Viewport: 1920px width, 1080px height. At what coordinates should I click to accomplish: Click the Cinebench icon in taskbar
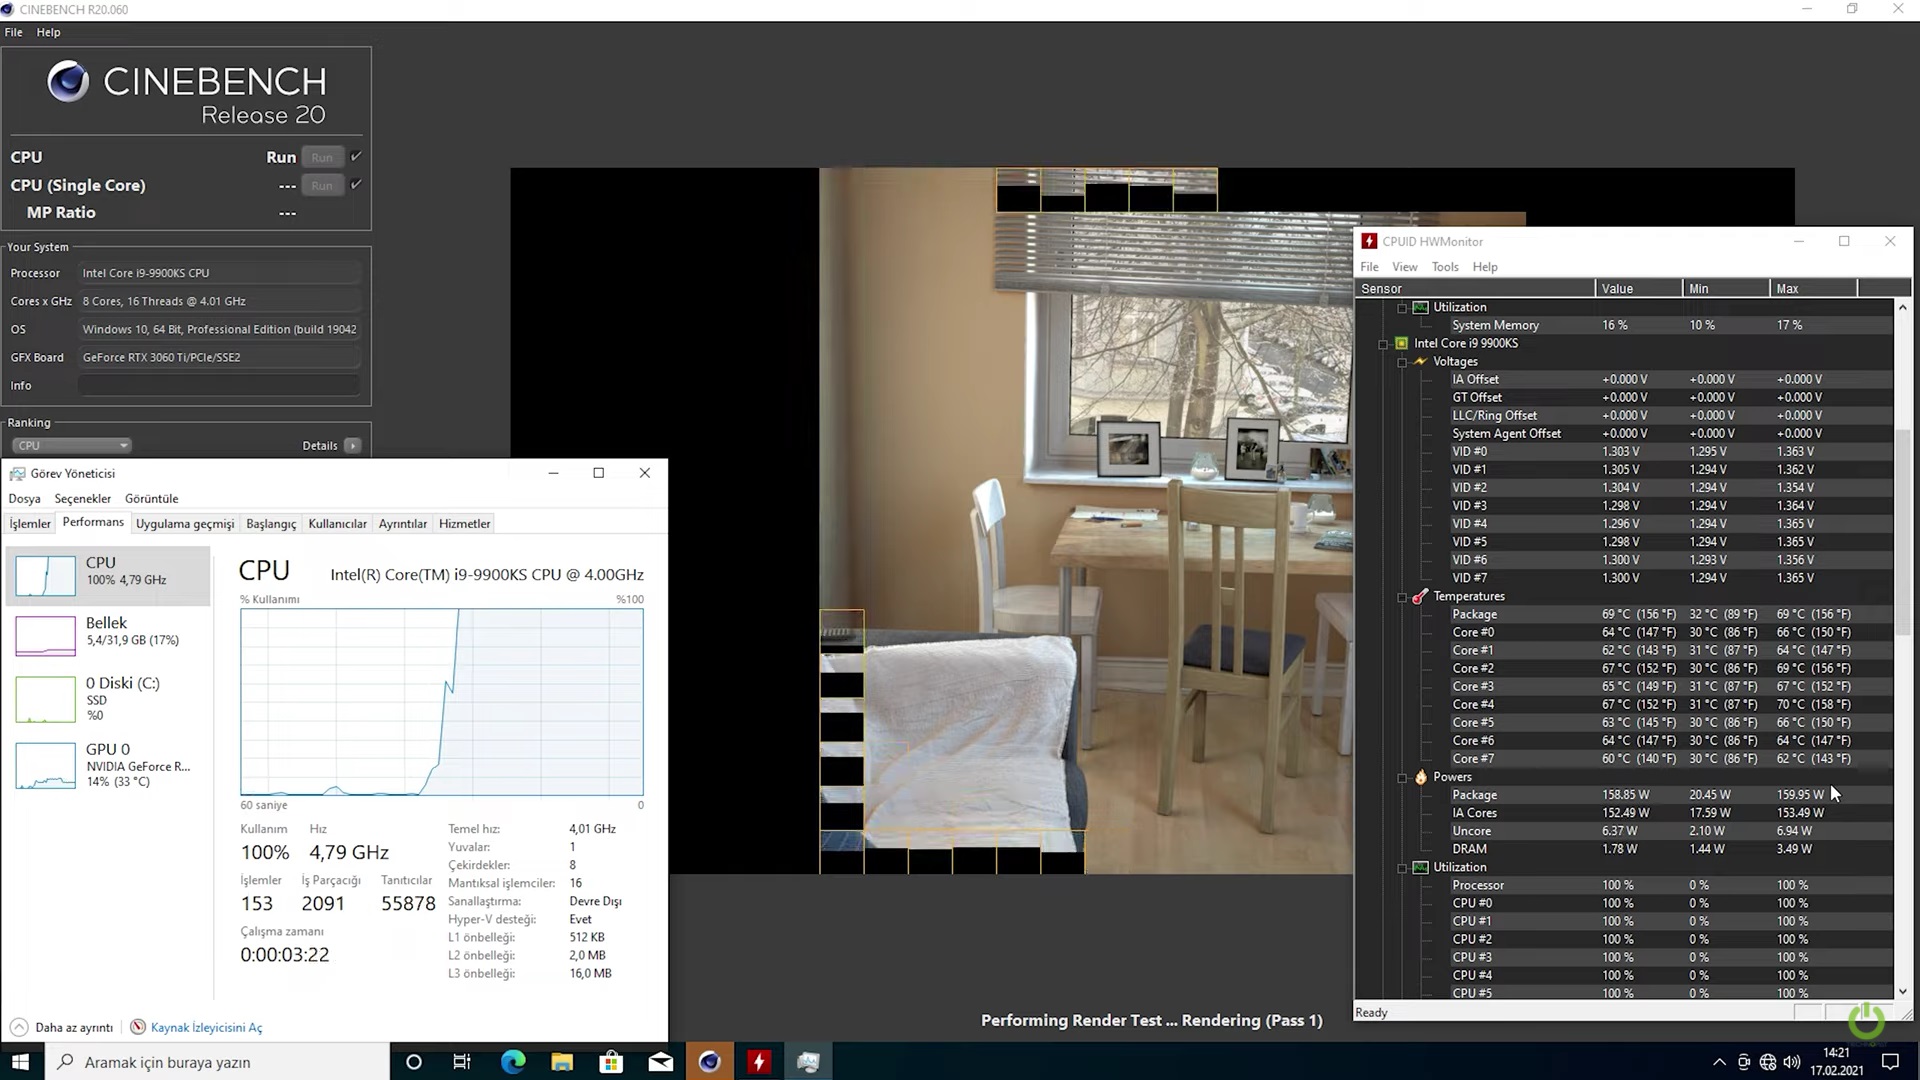[x=710, y=1062]
